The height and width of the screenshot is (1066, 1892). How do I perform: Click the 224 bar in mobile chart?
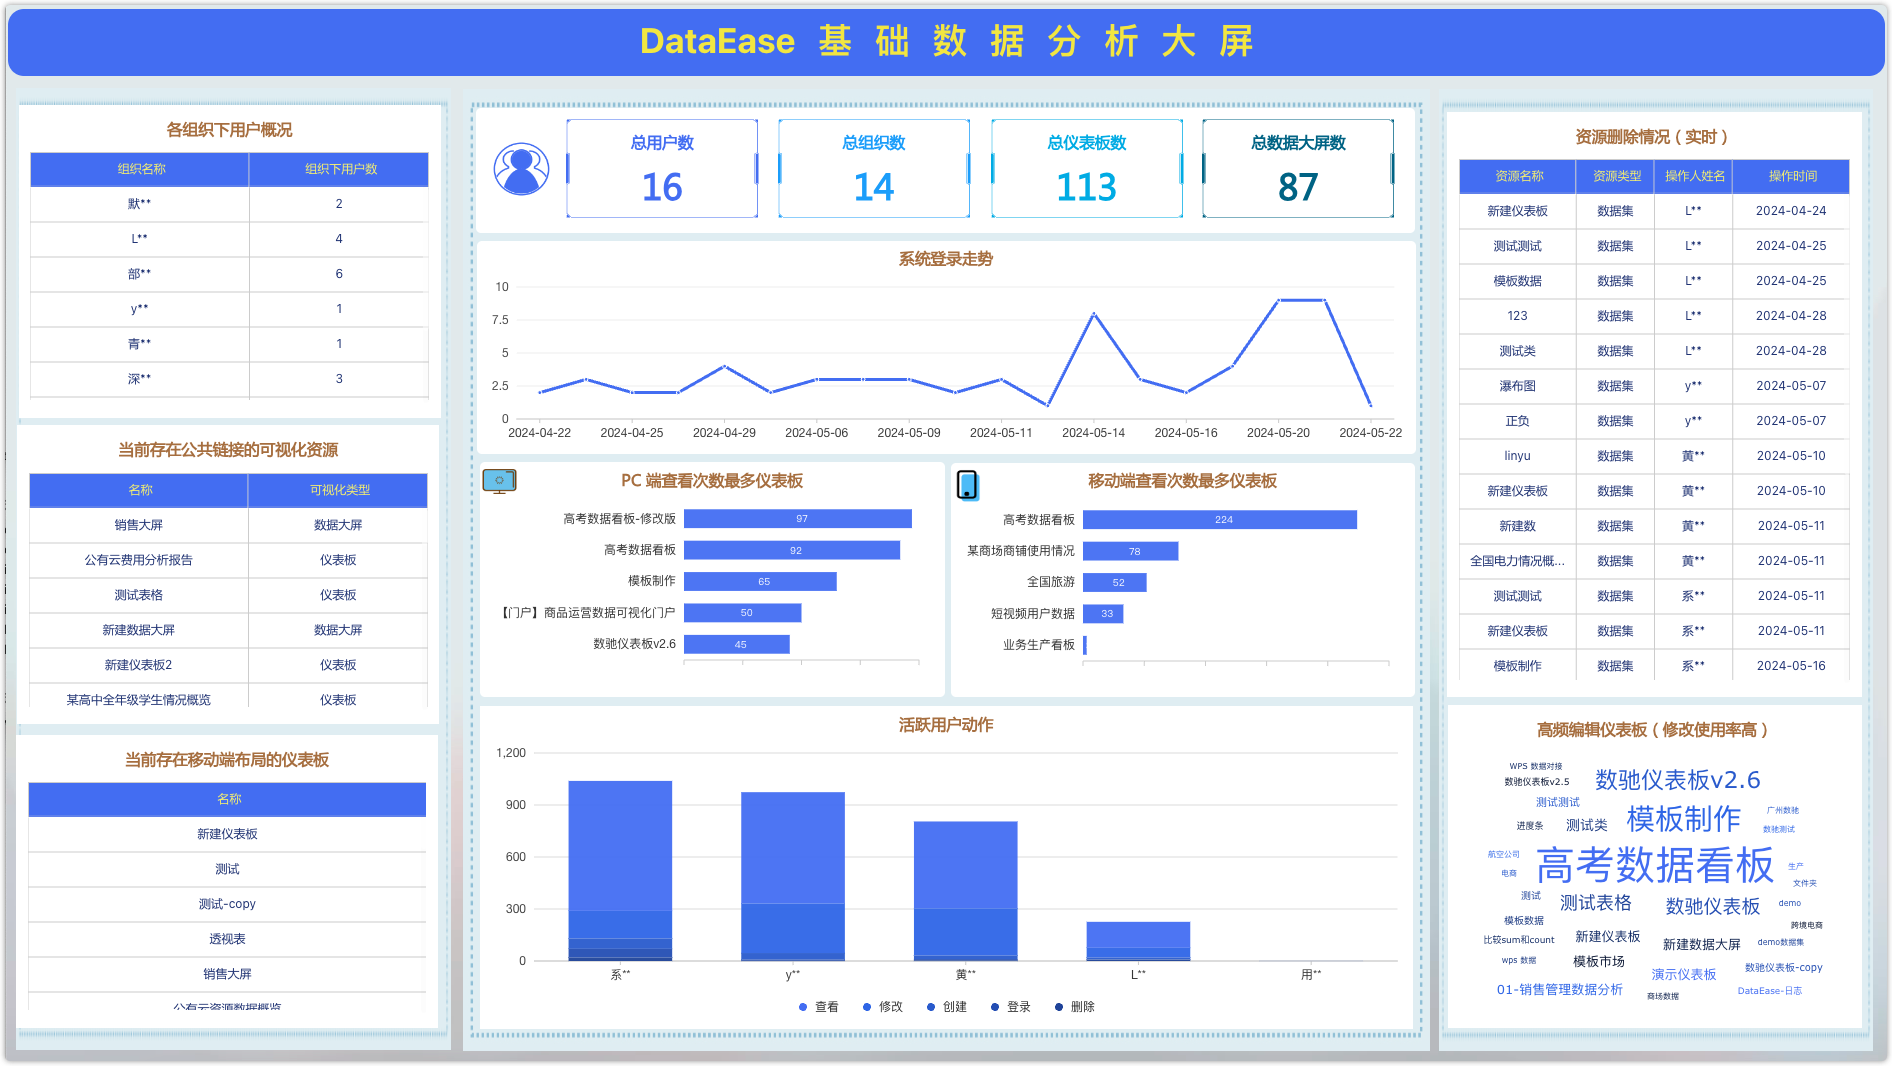(x=1219, y=520)
